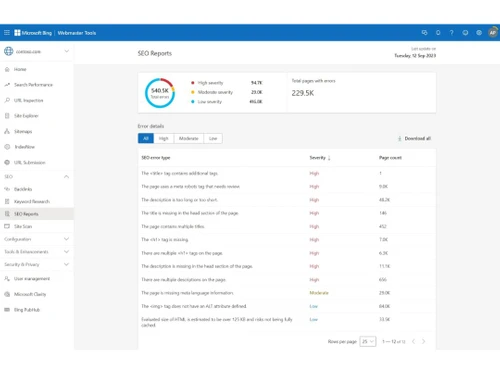The height and width of the screenshot is (375, 500).
Task: Click the URL Submission globe icon
Action: [7, 162]
